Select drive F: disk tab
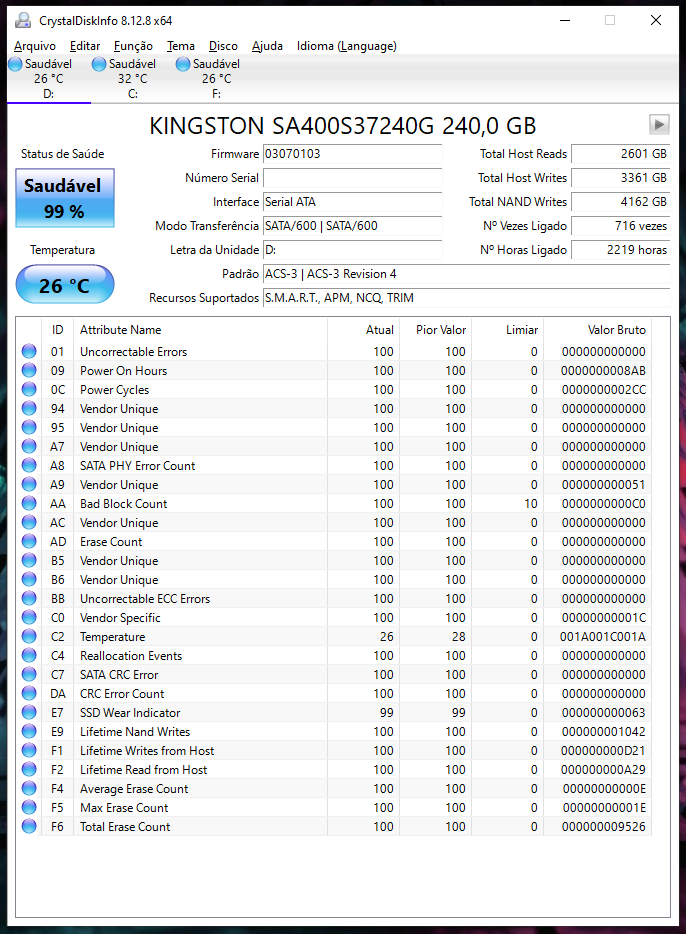686x934 pixels. point(216,79)
